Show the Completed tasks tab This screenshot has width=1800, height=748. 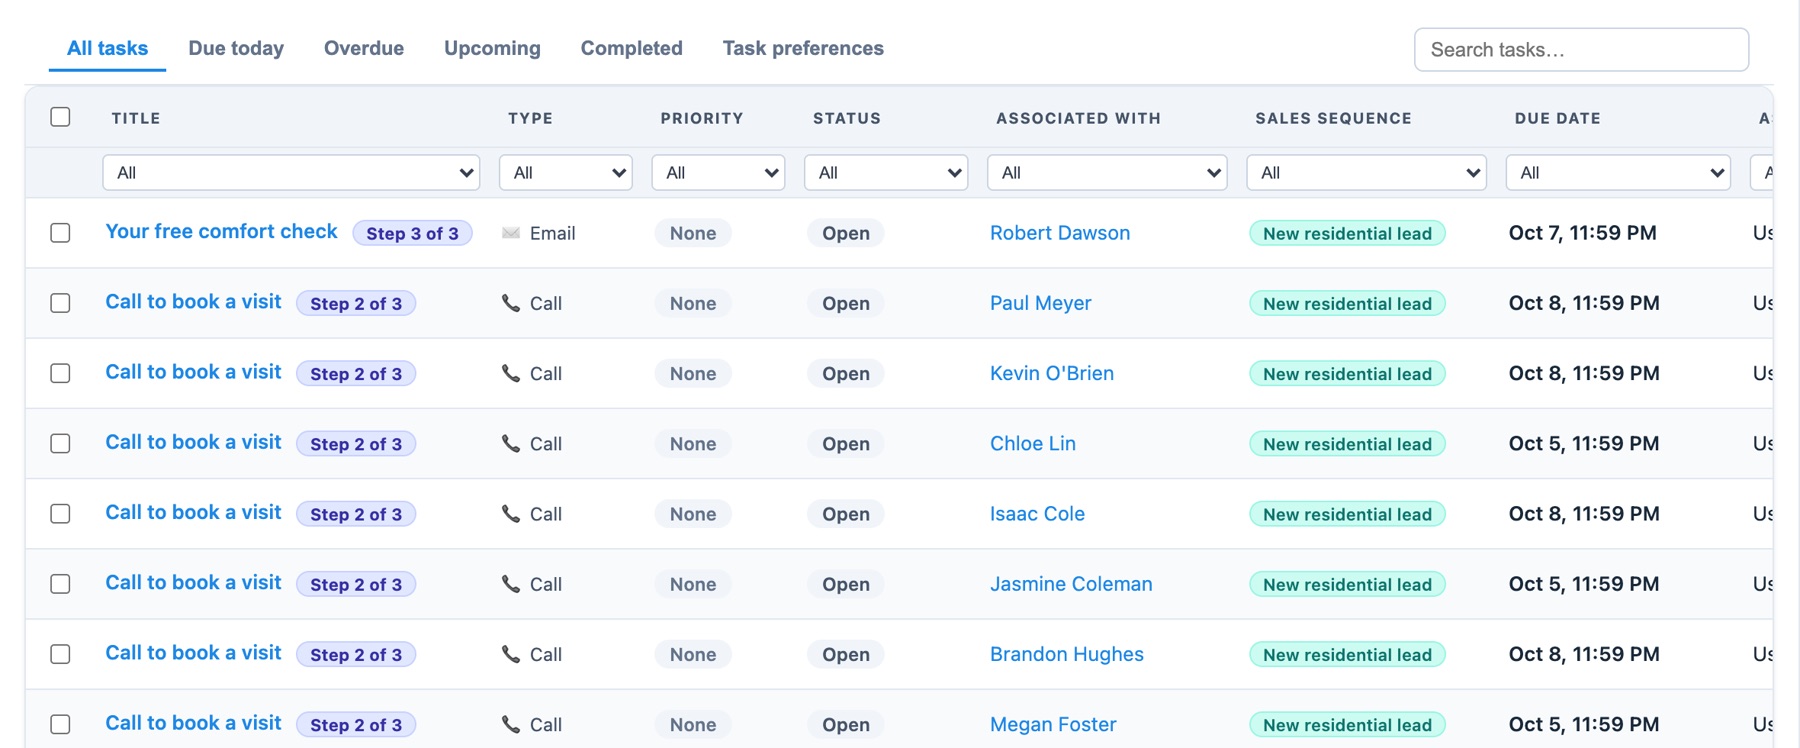[x=632, y=48]
